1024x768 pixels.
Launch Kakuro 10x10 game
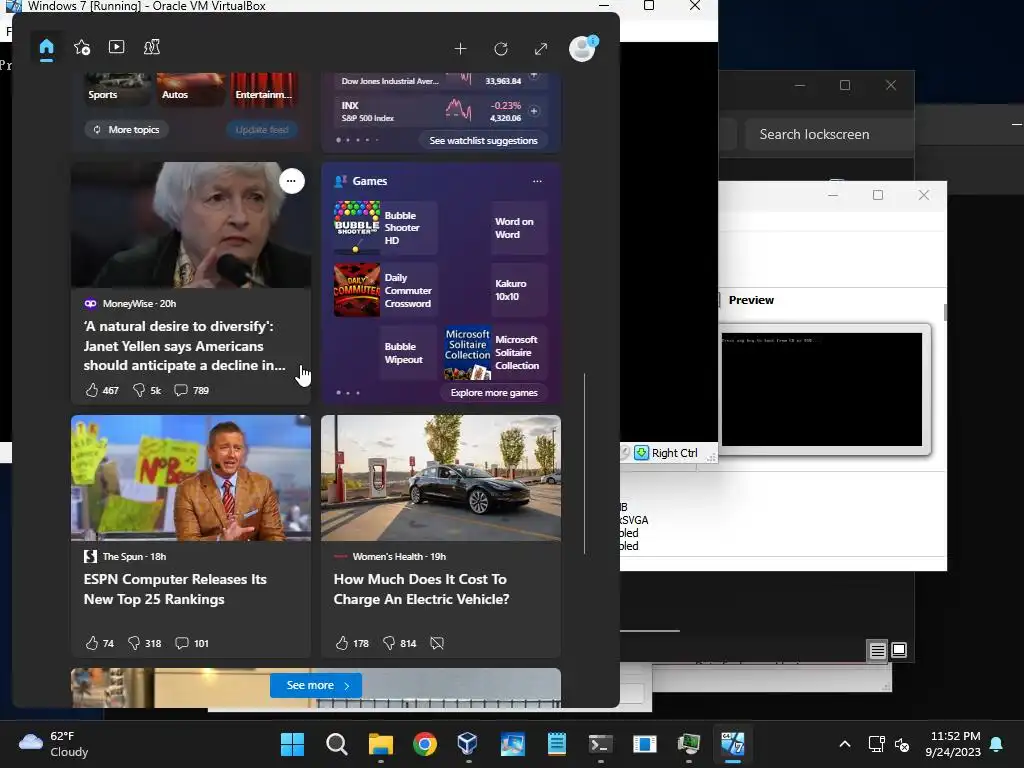[x=496, y=290]
